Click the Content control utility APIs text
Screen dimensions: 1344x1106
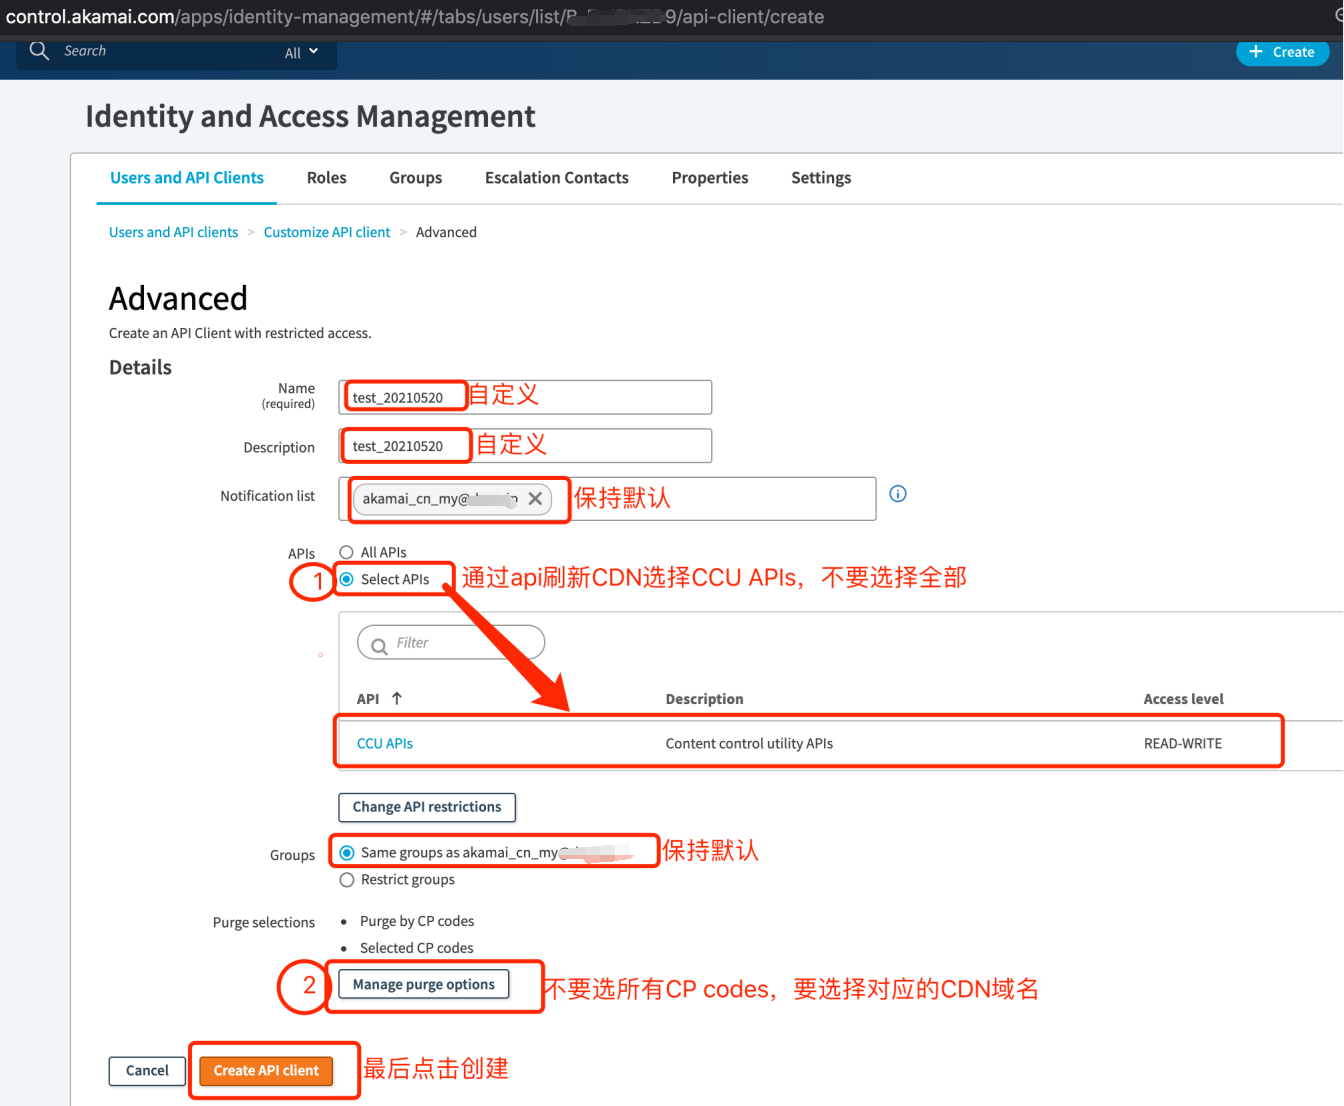coord(749,743)
